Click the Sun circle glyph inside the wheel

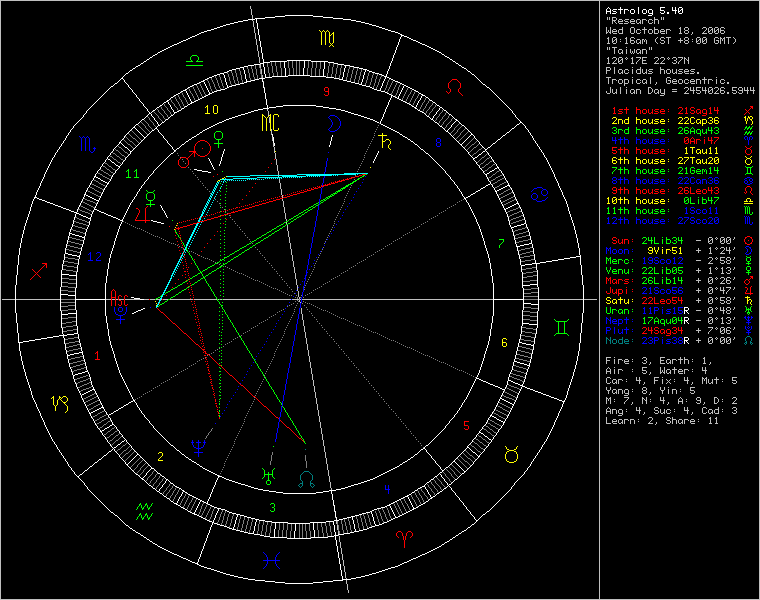coord(202,148)
